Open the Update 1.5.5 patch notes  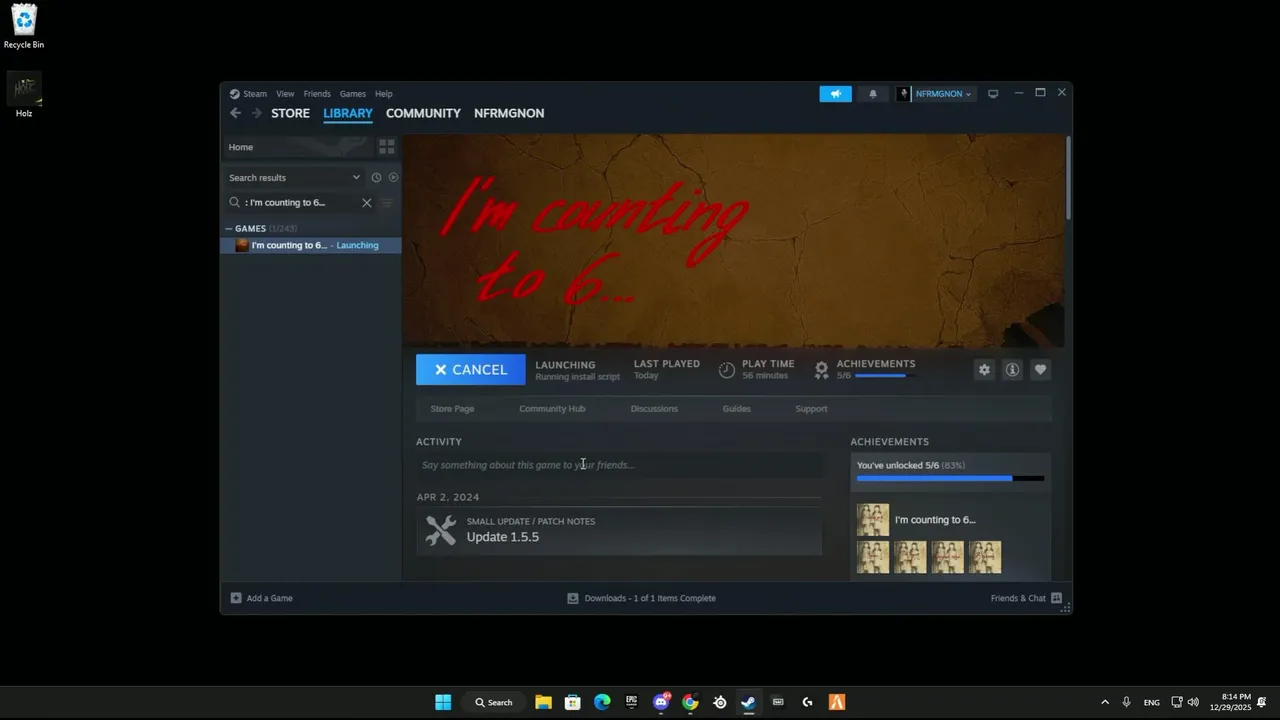tap(619, 530)
